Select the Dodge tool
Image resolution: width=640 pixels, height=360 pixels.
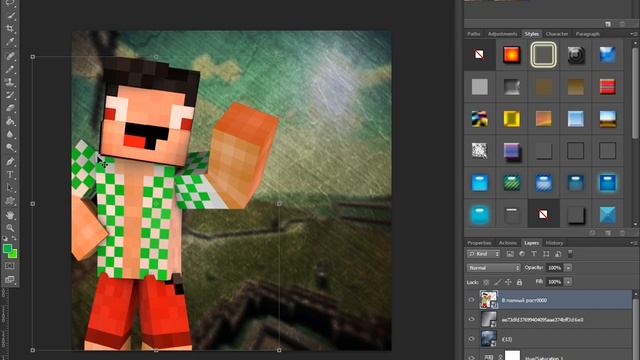tap(10, 147)
